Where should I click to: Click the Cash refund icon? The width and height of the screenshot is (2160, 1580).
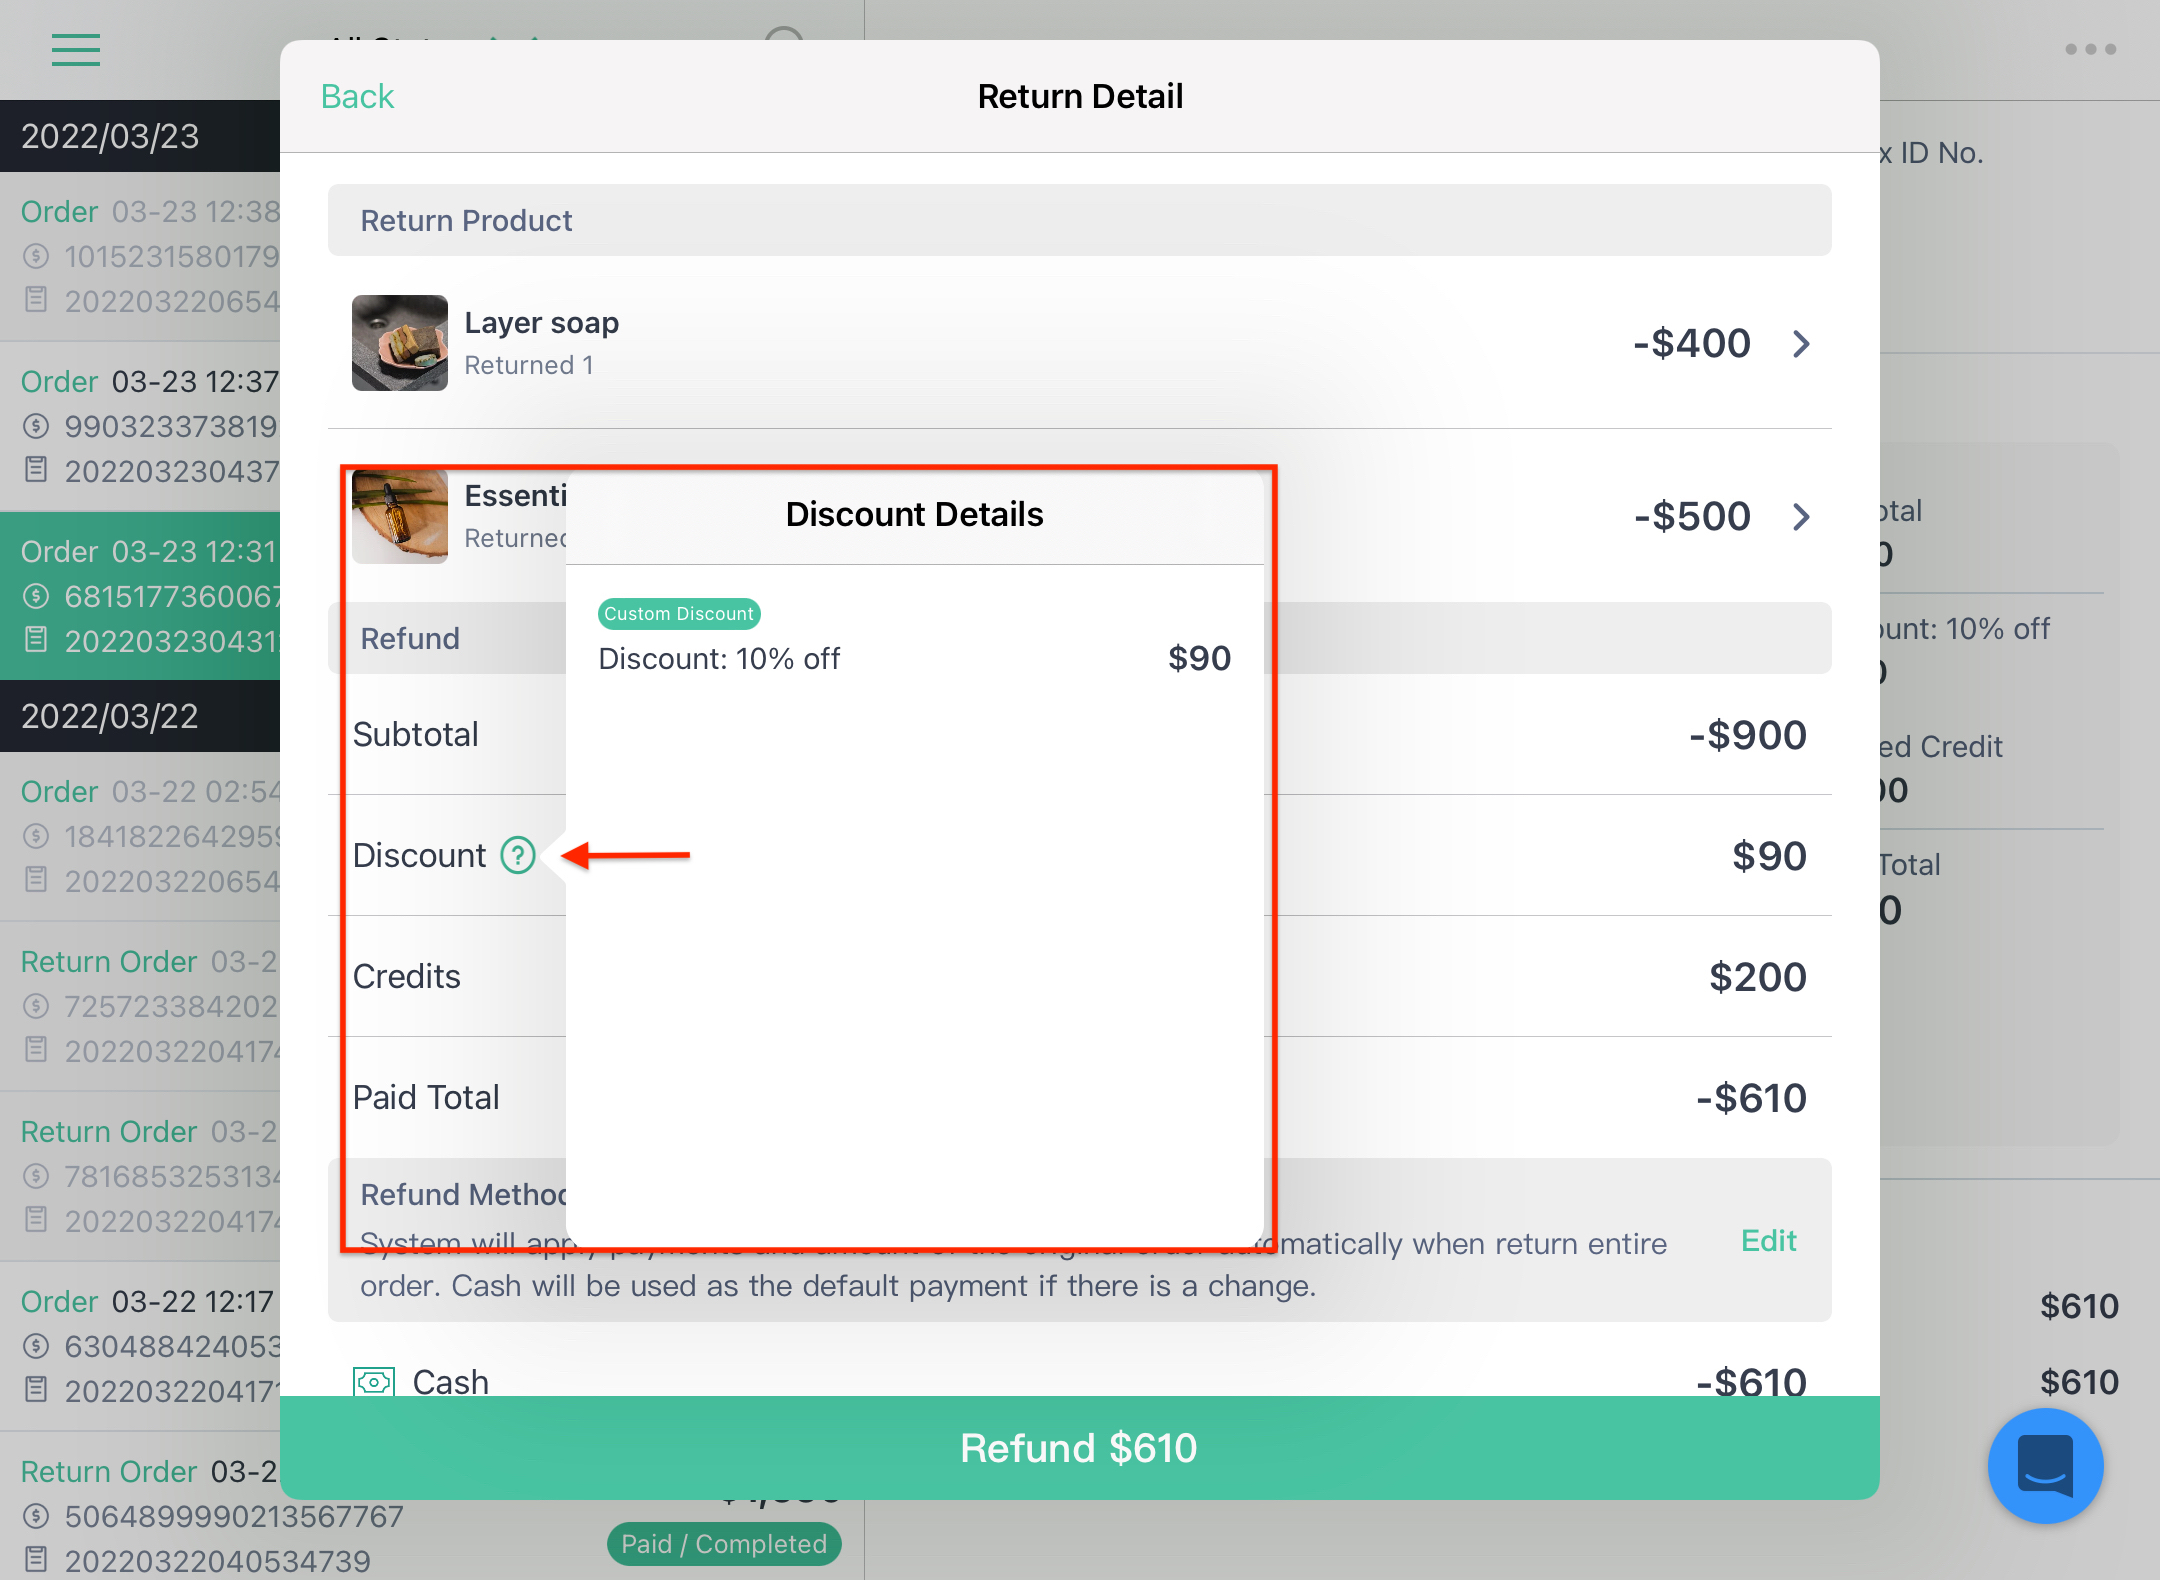pyautogui.click(x=372, y=1379)
